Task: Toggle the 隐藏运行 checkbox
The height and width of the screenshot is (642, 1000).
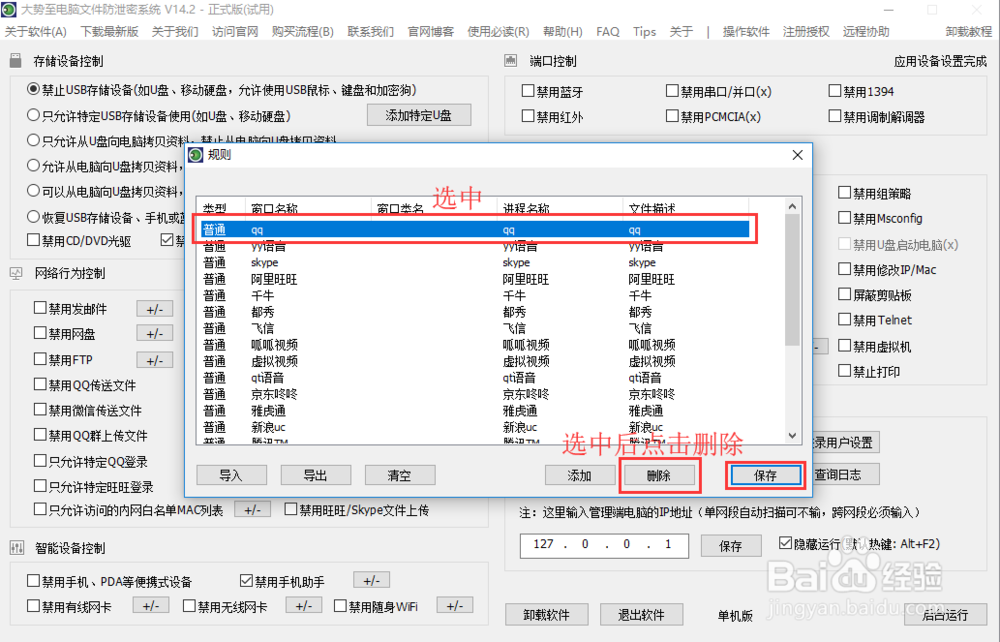Action: tap(783, 543)
